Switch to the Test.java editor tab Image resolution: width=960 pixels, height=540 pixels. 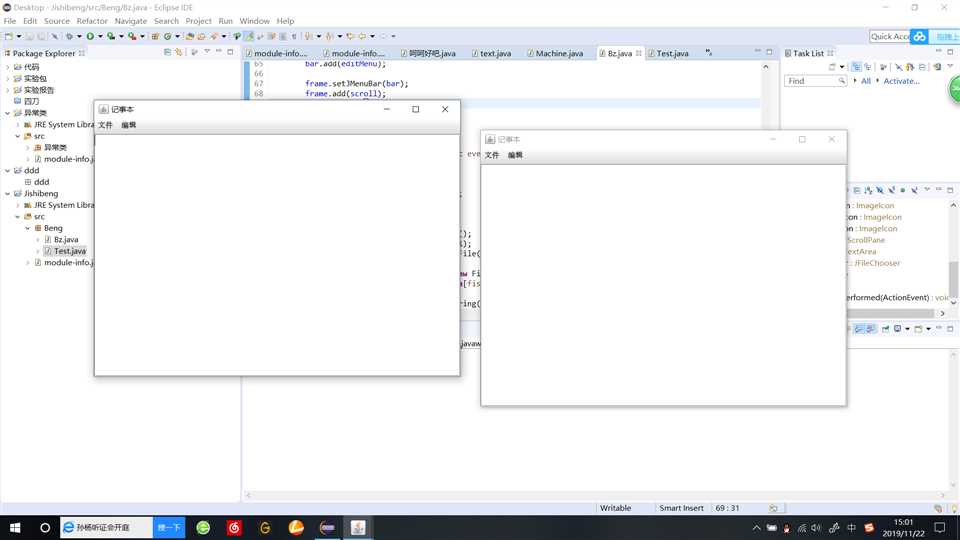pos(672,53)
